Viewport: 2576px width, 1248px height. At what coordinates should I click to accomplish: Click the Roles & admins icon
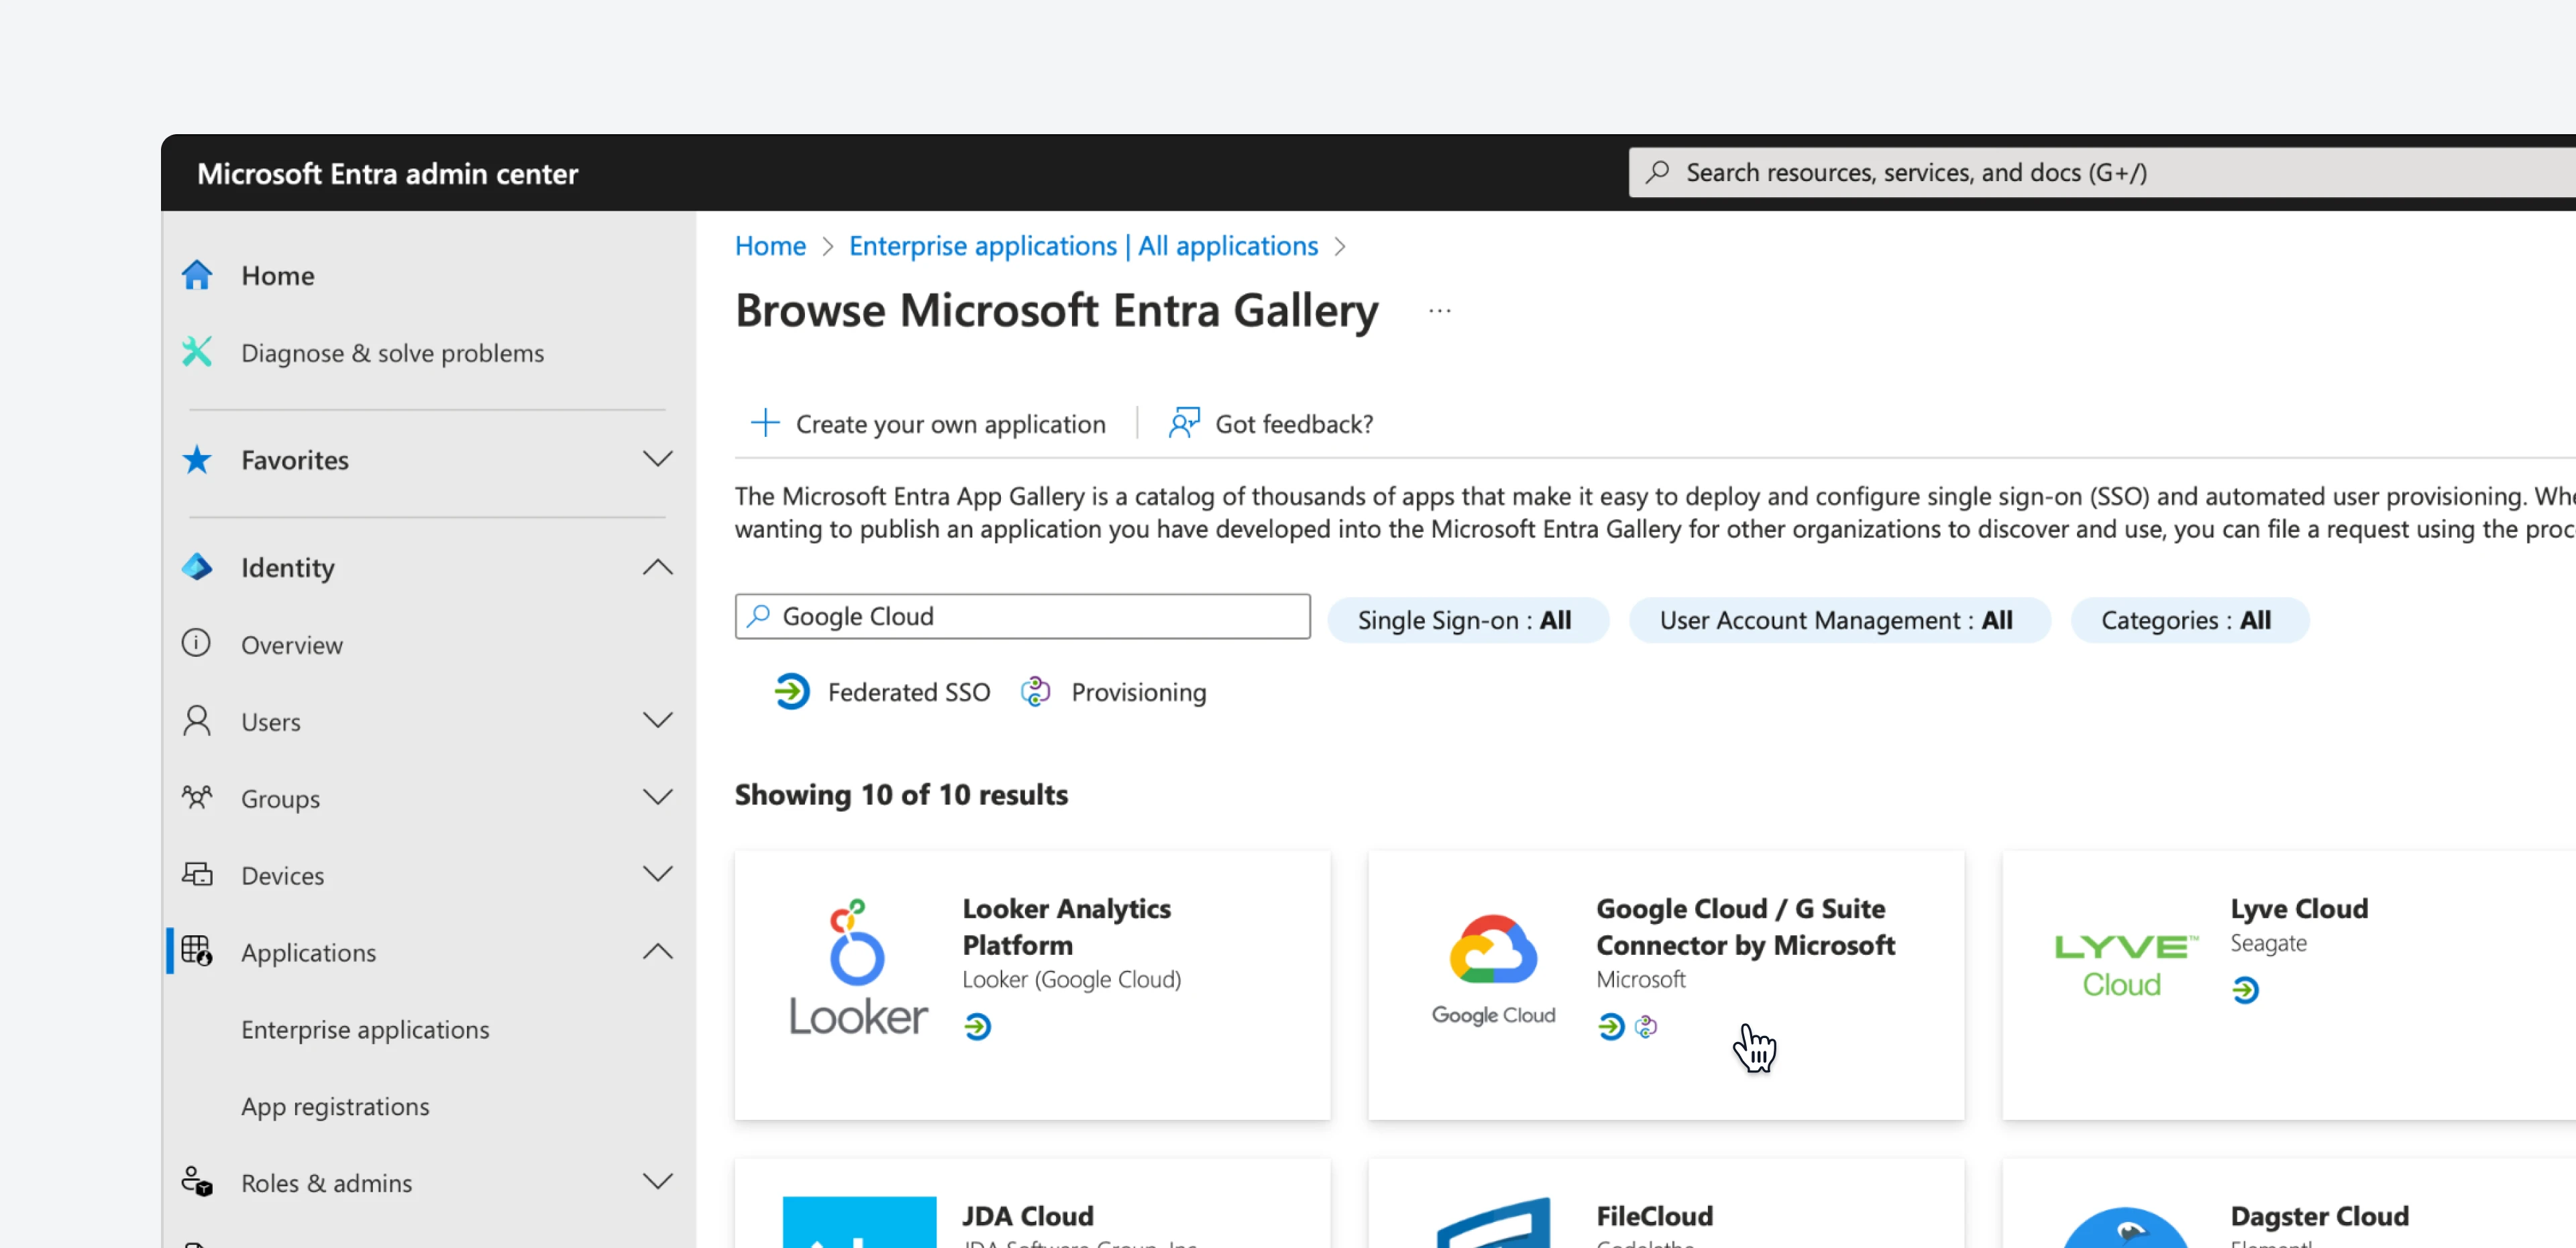[197, 1182]
